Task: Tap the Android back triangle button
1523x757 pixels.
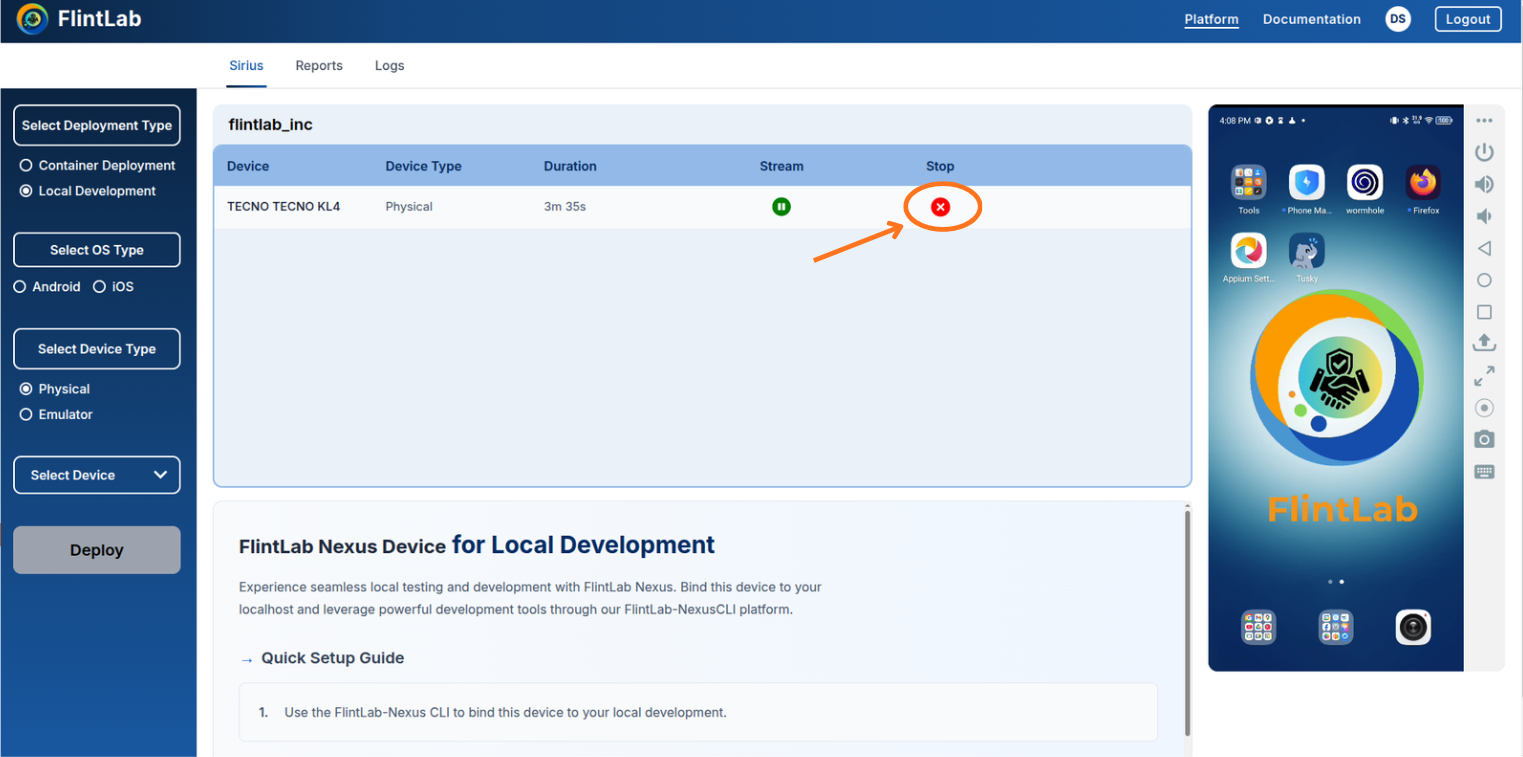Action: click(1484, 248)
